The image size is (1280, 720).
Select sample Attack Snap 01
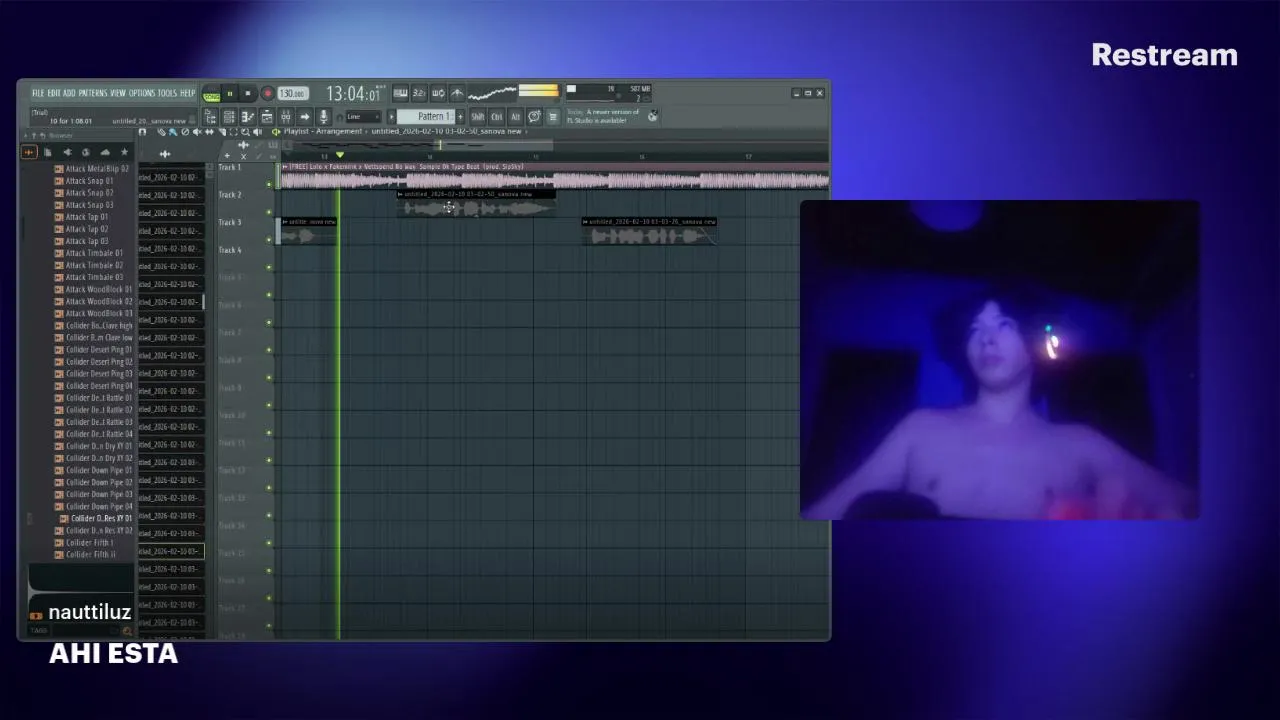click(x=84, y=181)
